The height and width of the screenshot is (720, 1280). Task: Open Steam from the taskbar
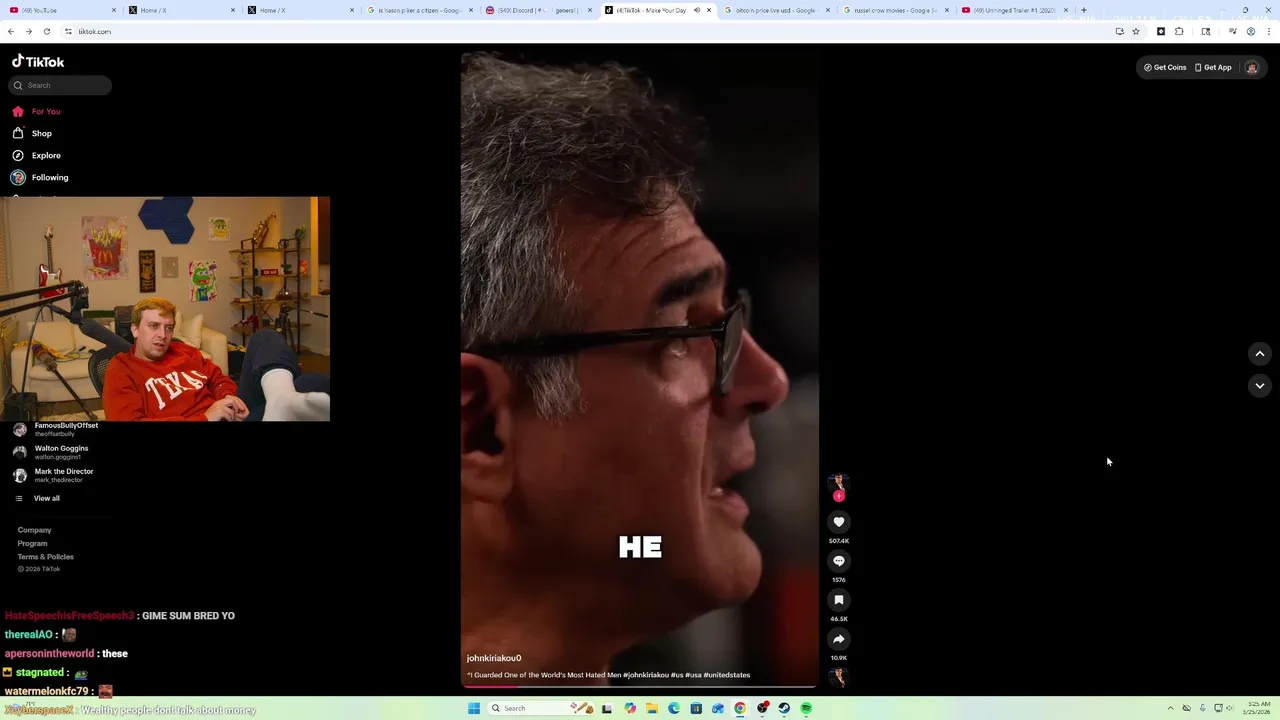click(784, 708)
